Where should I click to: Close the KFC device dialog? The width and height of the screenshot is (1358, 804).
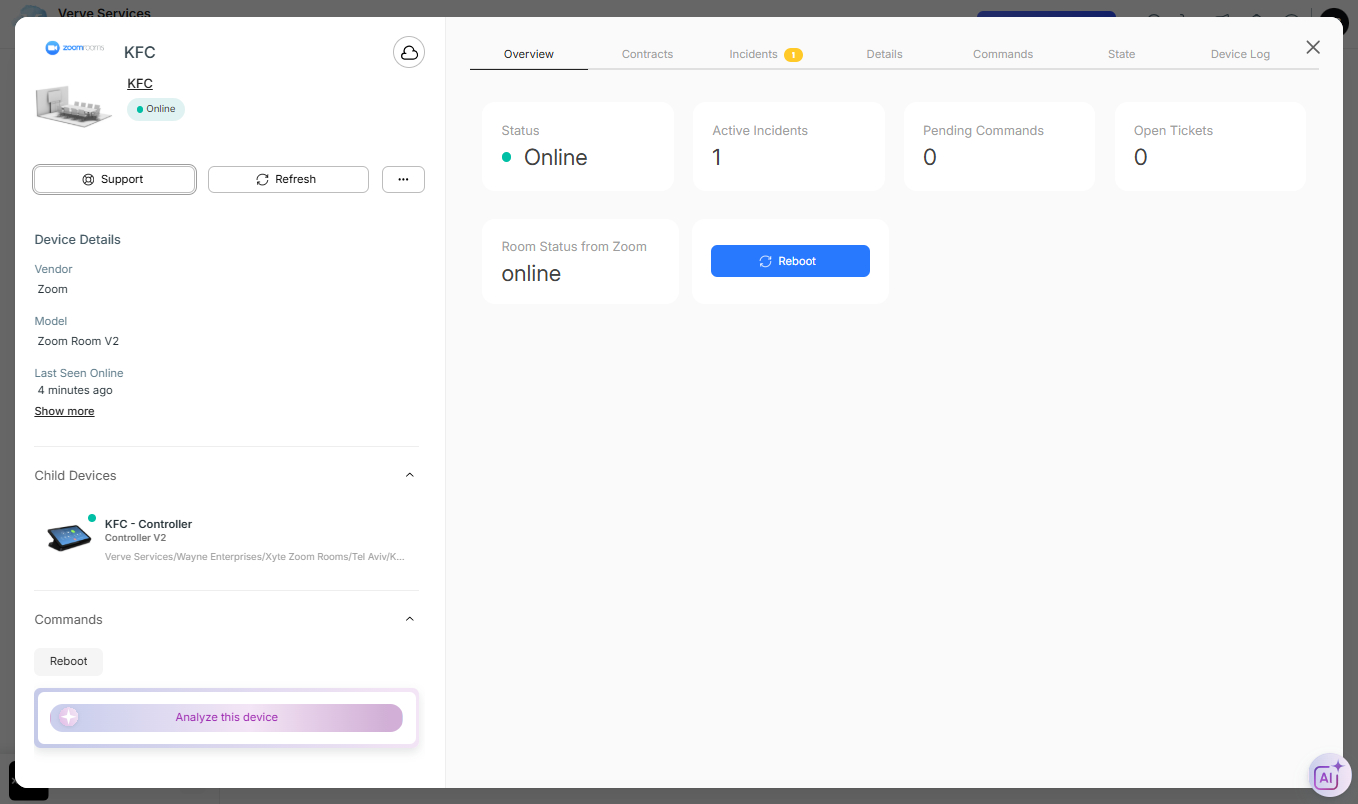[1313, 47]
